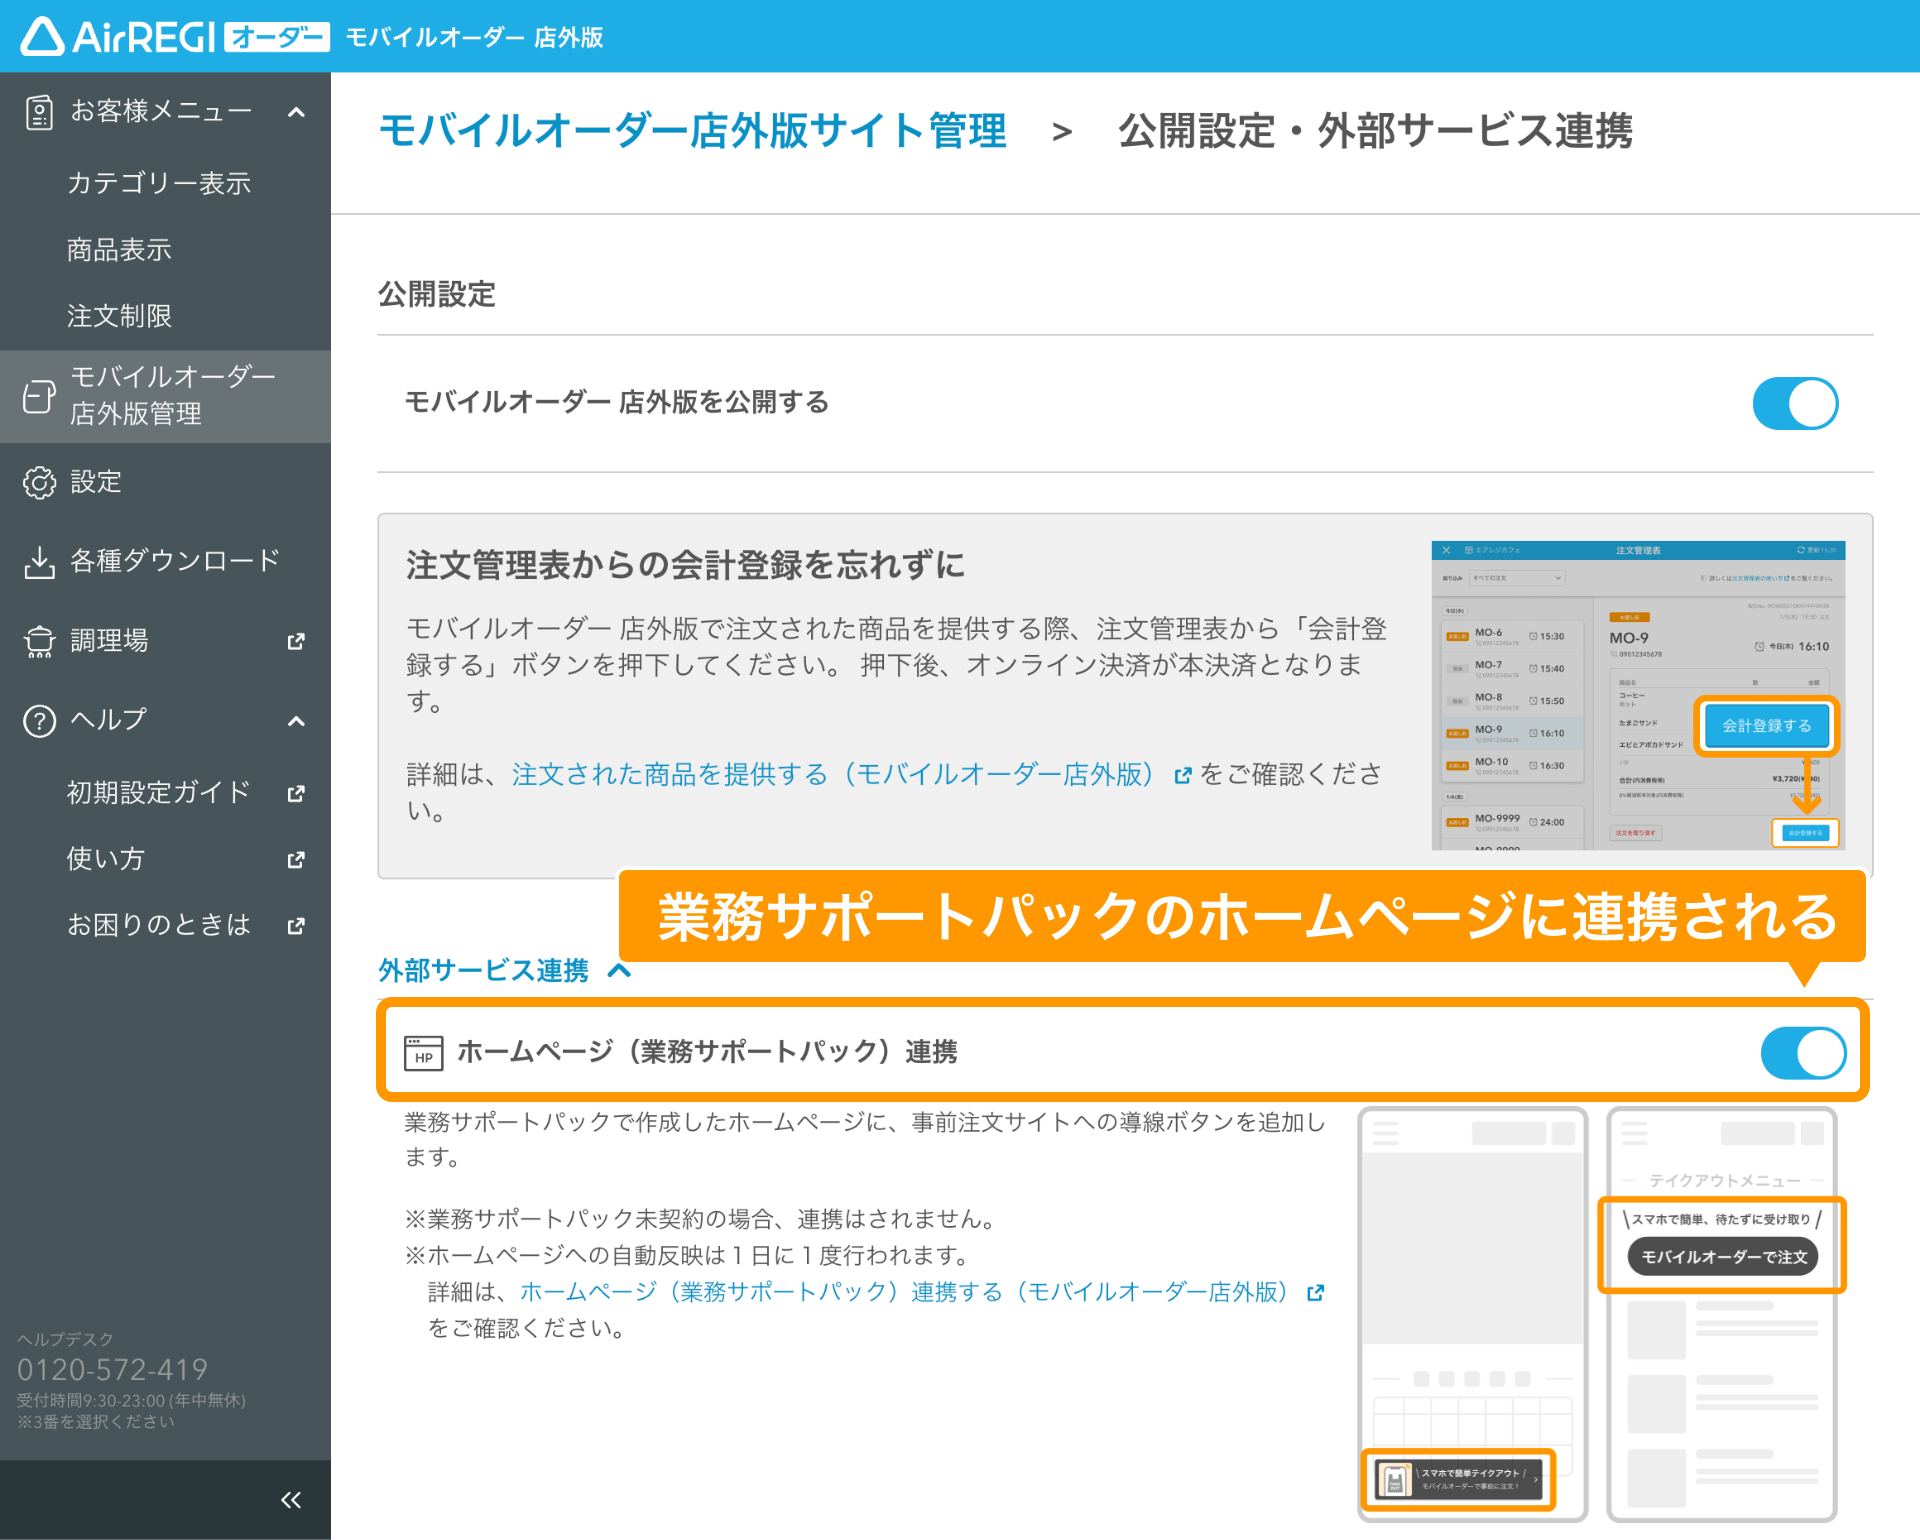Select モバイルオーダー店外版管理 in sidebar
Viewport: 1920px width, 1540px height.
[x=165, y=396]
